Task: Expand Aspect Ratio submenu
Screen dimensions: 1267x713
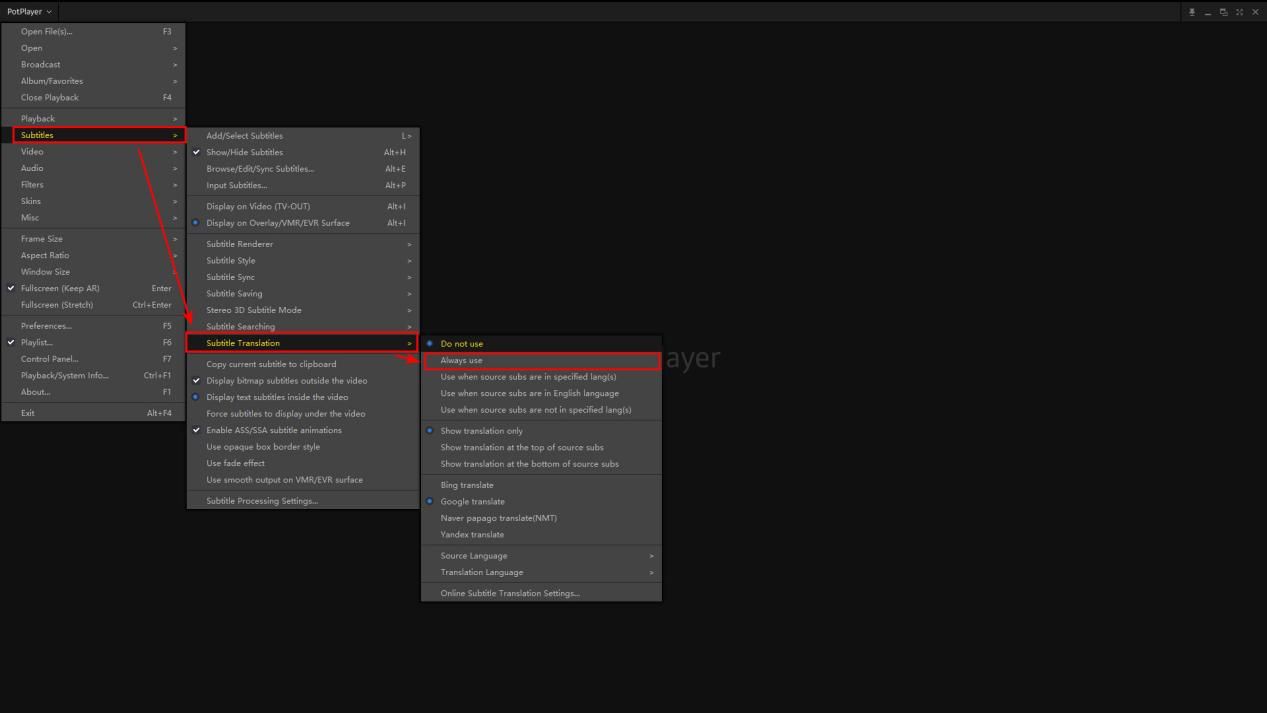Action: [94, 255]
